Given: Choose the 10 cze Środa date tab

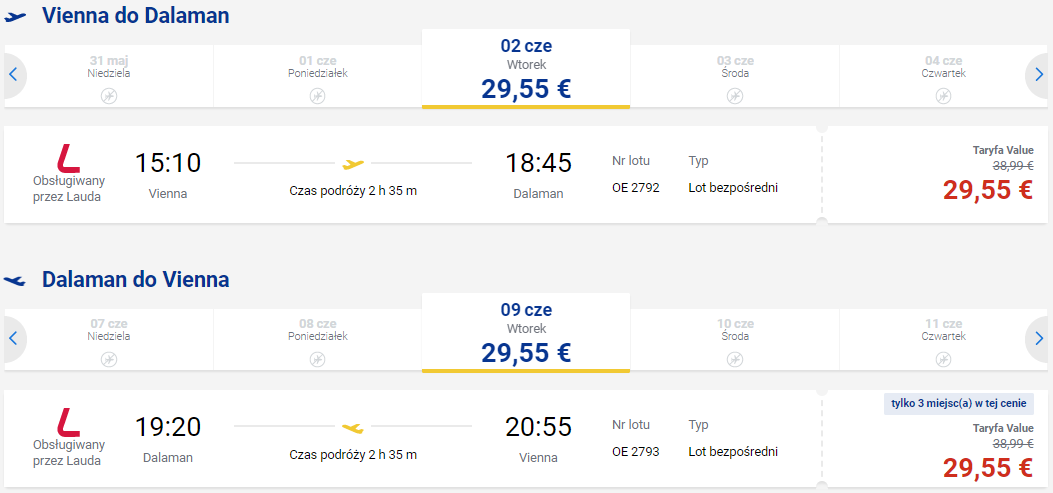Looking at the screenshot, I should point(735,340).
